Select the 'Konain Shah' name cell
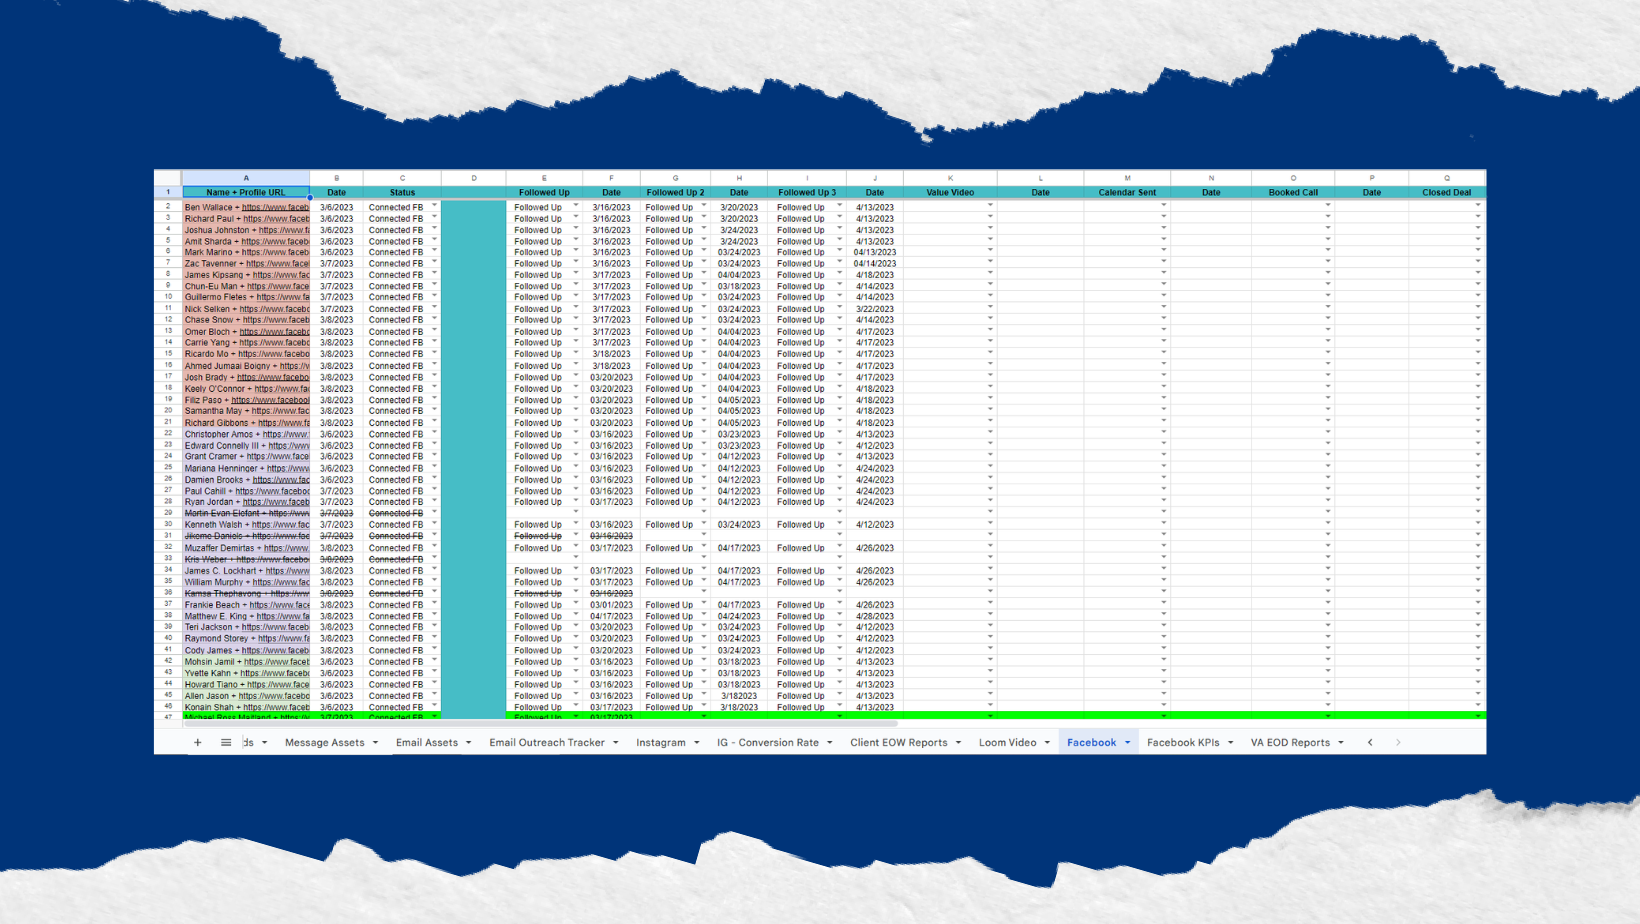Screen dimensions: 1640x924 [246, 707]
